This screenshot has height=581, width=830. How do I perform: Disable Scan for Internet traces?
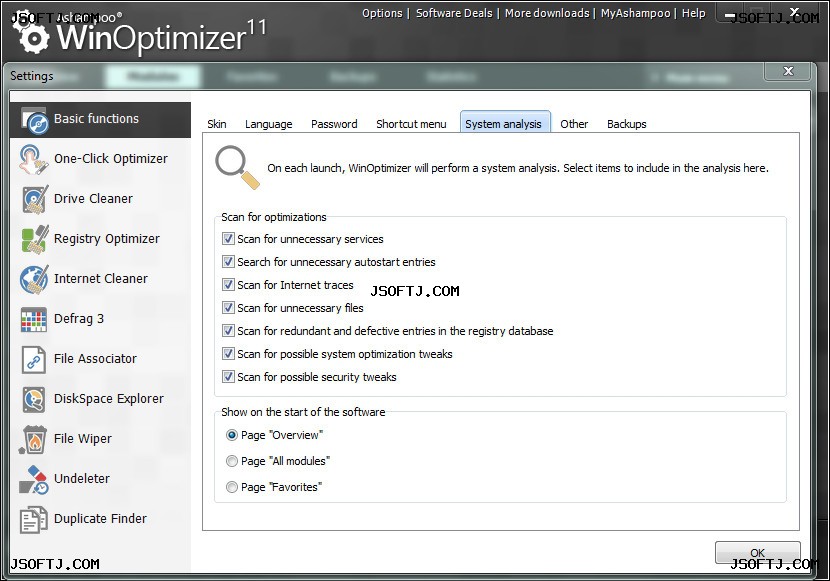(228, 285)
